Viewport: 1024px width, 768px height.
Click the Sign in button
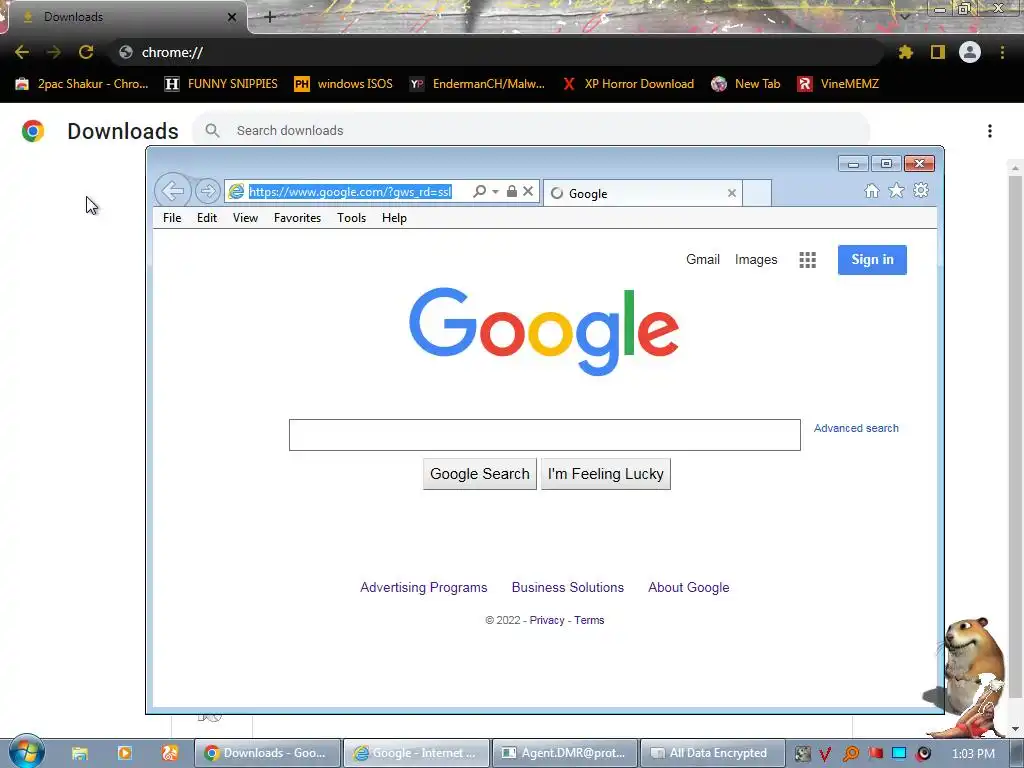872,260
